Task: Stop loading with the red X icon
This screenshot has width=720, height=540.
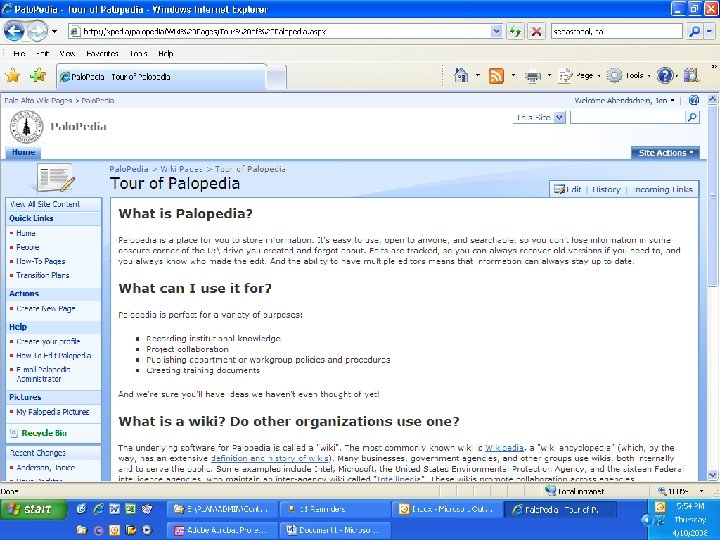Action: (x=536, y=31)
